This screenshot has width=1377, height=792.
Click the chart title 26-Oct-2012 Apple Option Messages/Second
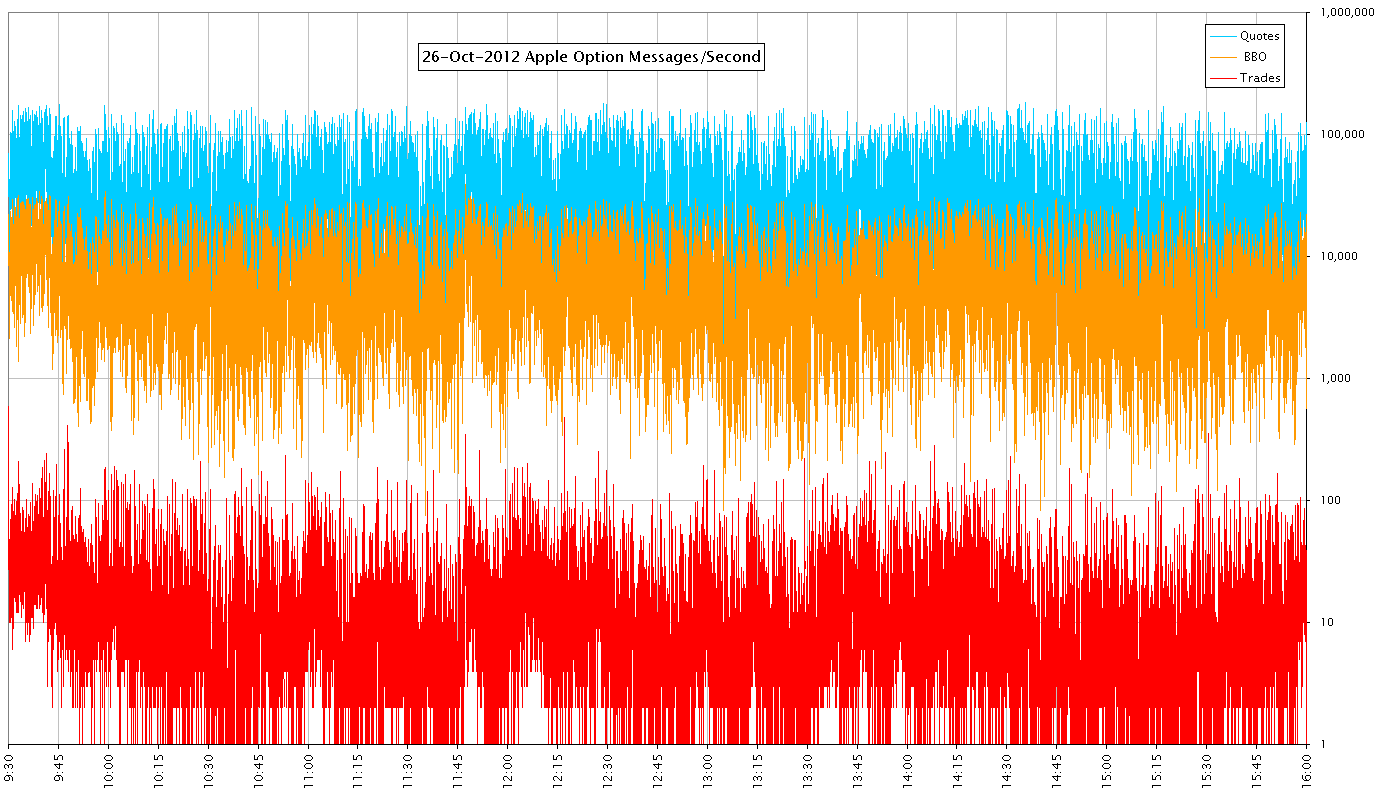coord(591,57)
